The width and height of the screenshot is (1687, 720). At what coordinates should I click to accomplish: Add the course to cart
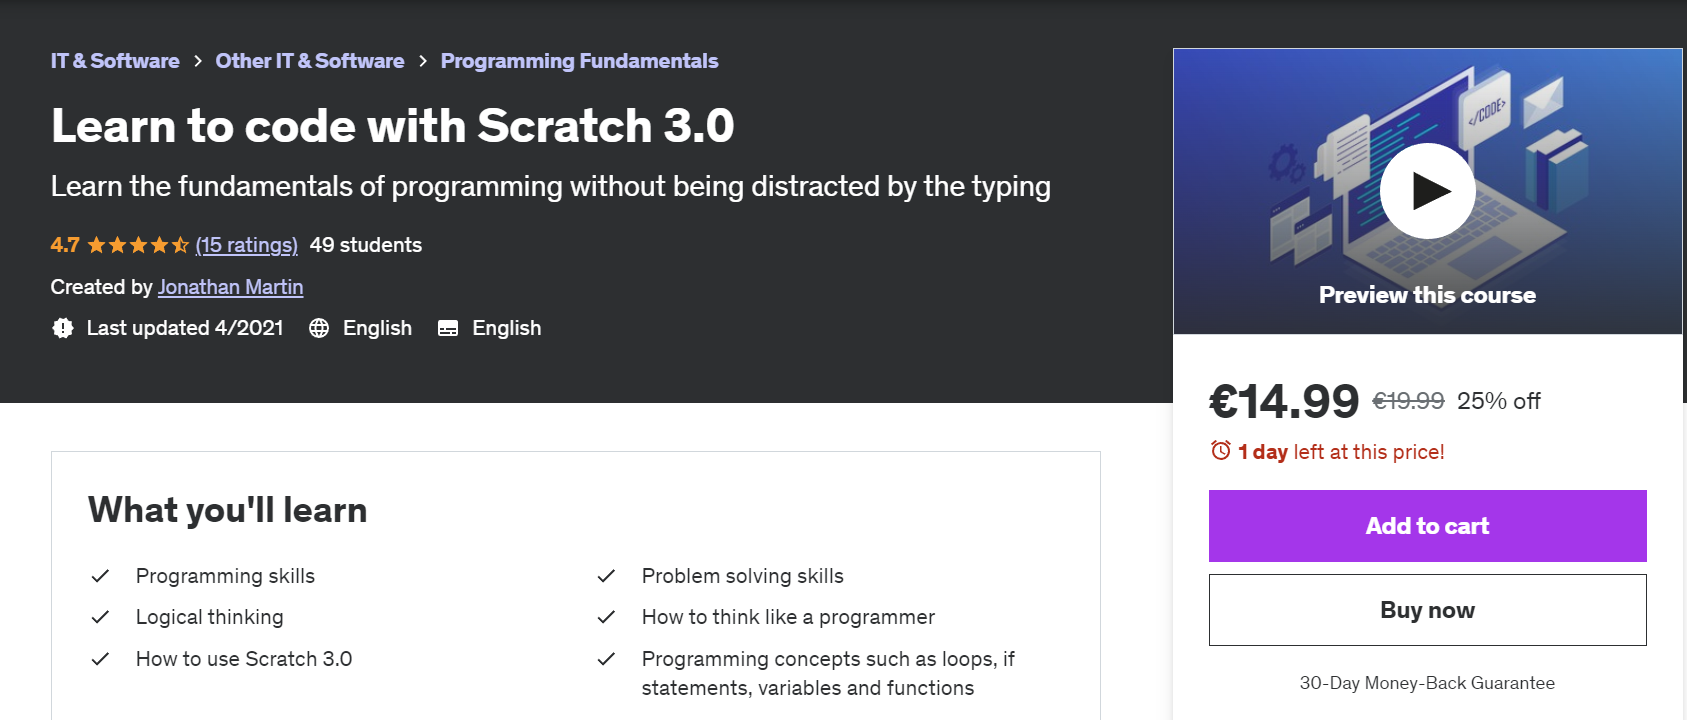(x=1427, y=526)
